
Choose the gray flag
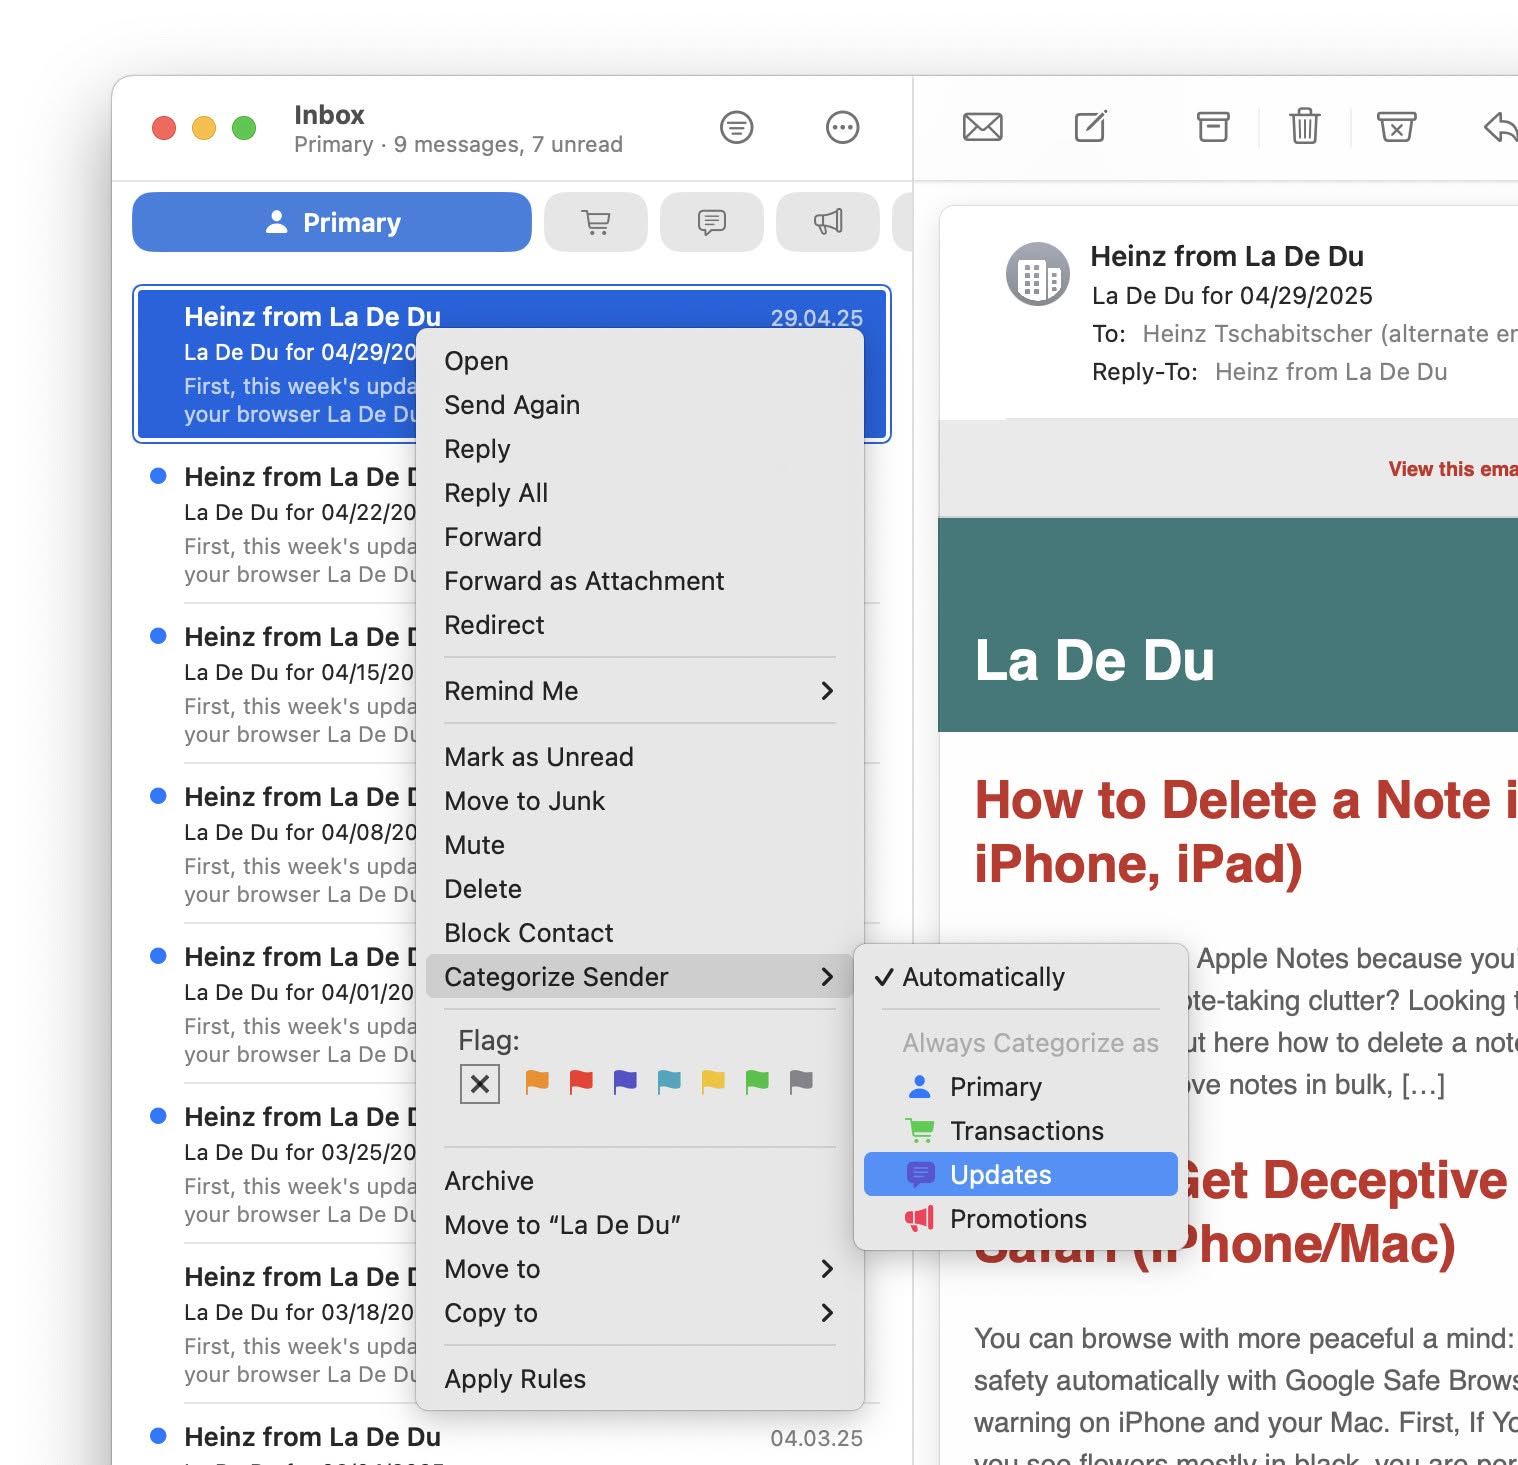[x=801, y=1082]
